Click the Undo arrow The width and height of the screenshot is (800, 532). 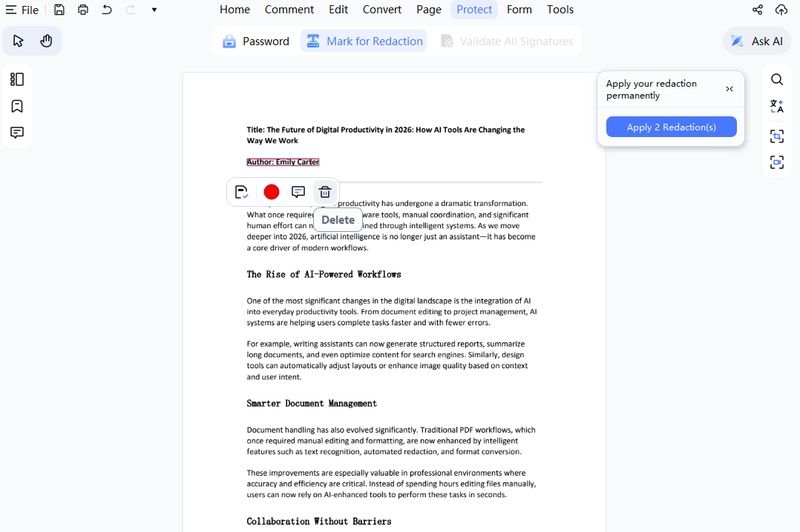107,10
